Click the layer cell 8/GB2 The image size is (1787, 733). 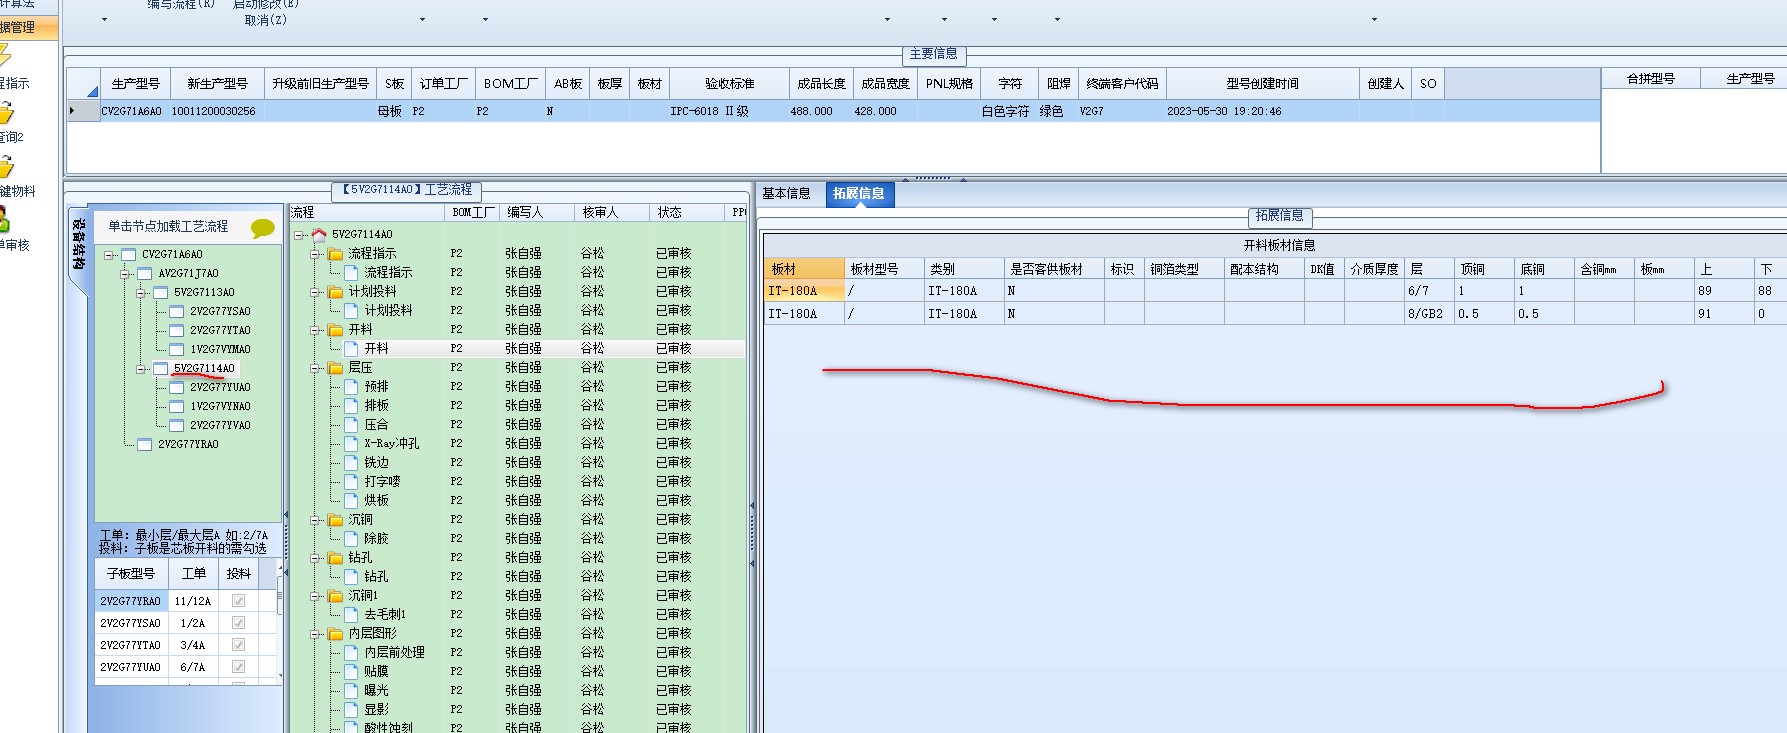[x=1429, y=314]
